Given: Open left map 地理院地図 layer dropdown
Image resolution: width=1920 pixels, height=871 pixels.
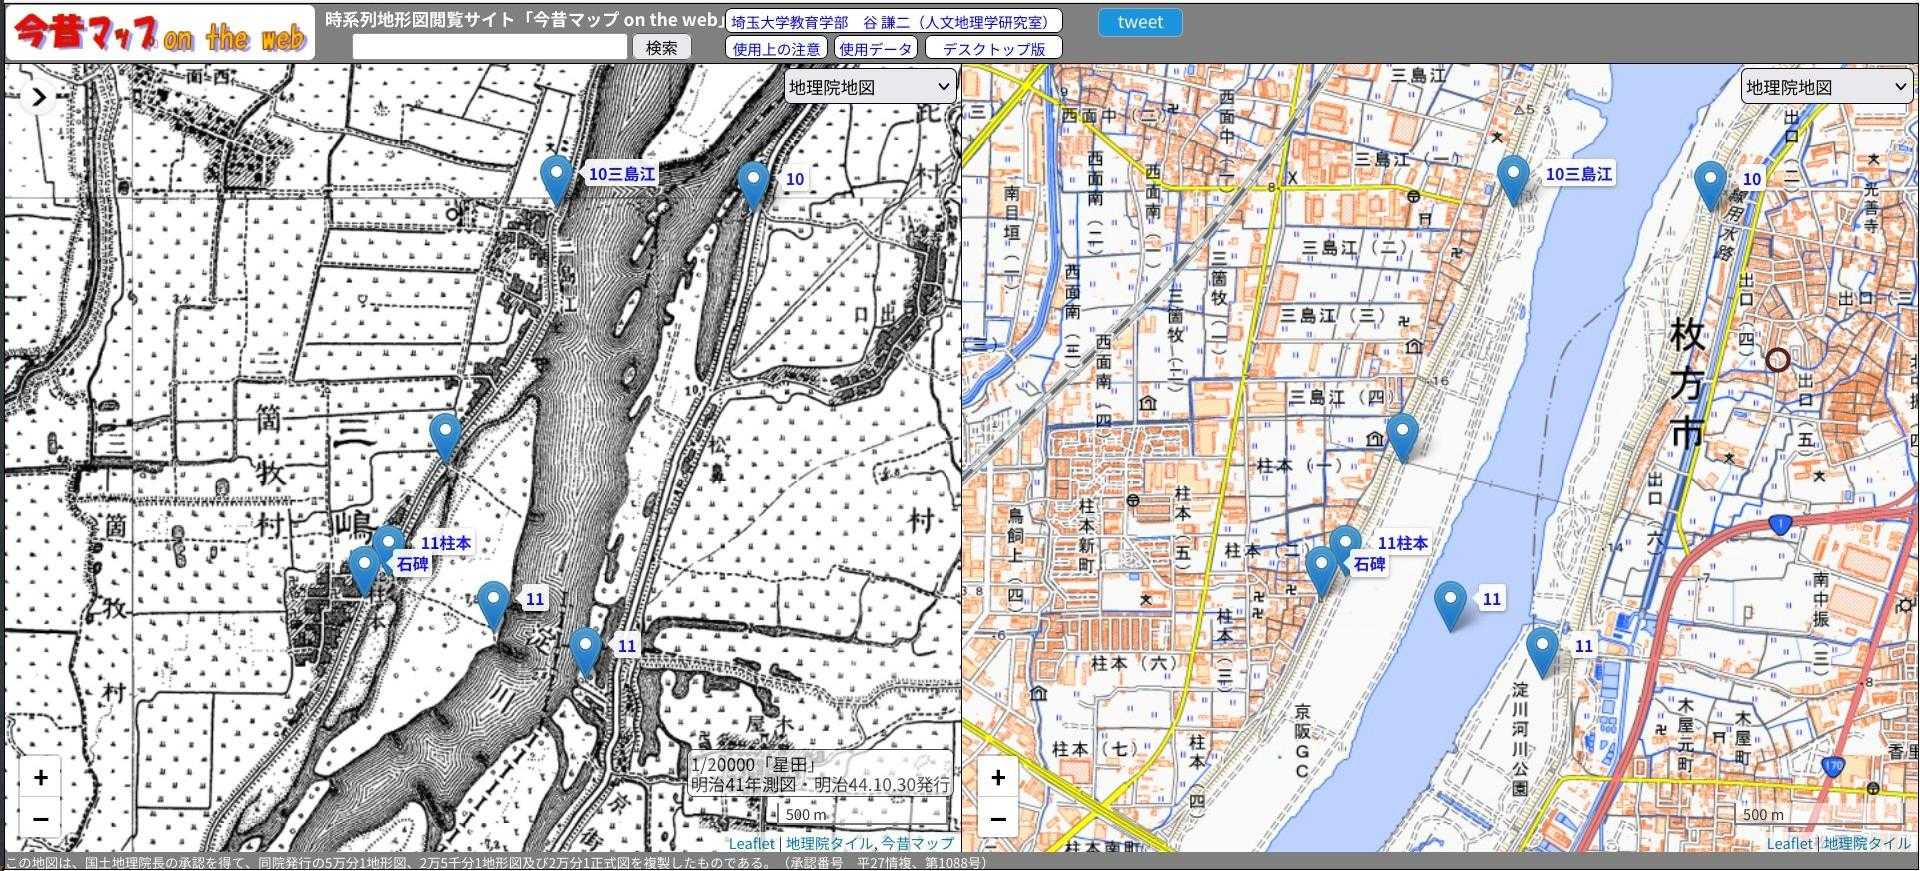Looking at the screenshot, I should click(x=868, y=87).
